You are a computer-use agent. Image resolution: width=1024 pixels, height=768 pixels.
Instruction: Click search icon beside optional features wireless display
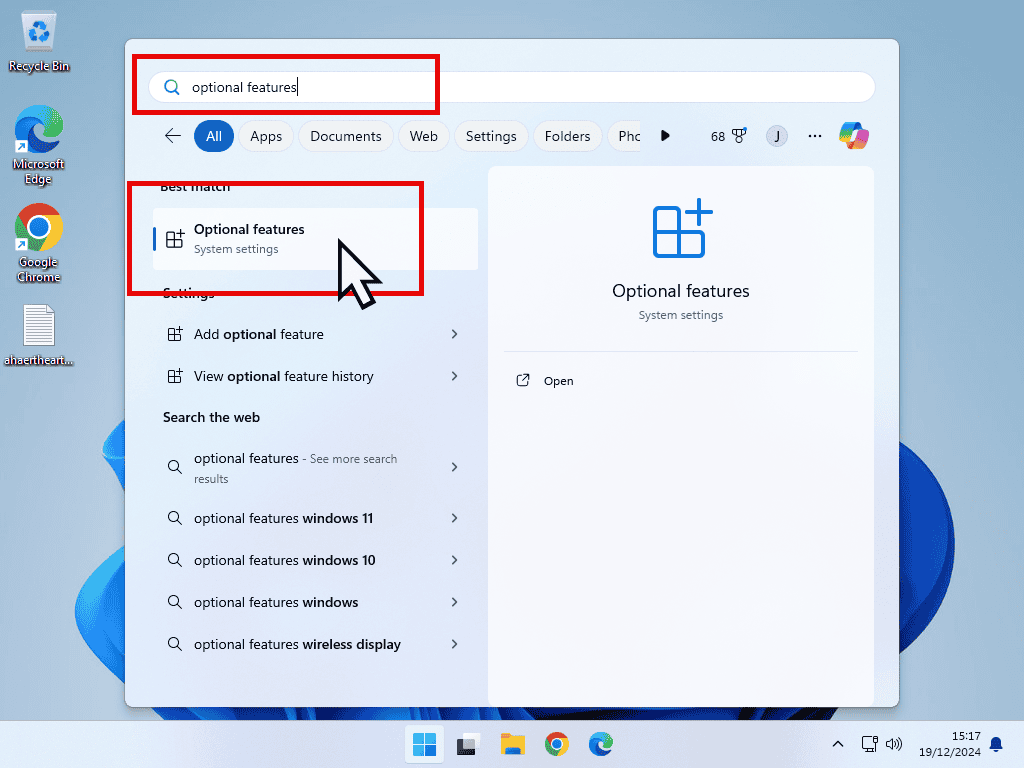click(x=174, y=645)
